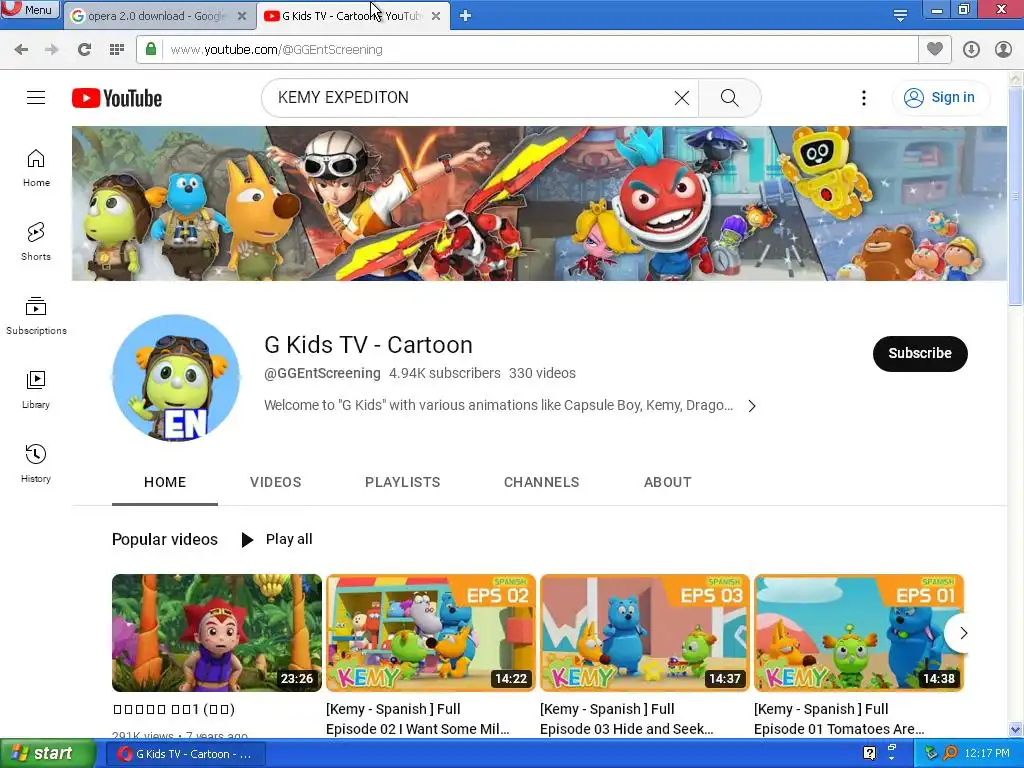Select the VIDEOS channel tab
Viewport: 1024px width, 768px height.
(x=276, y=482)
